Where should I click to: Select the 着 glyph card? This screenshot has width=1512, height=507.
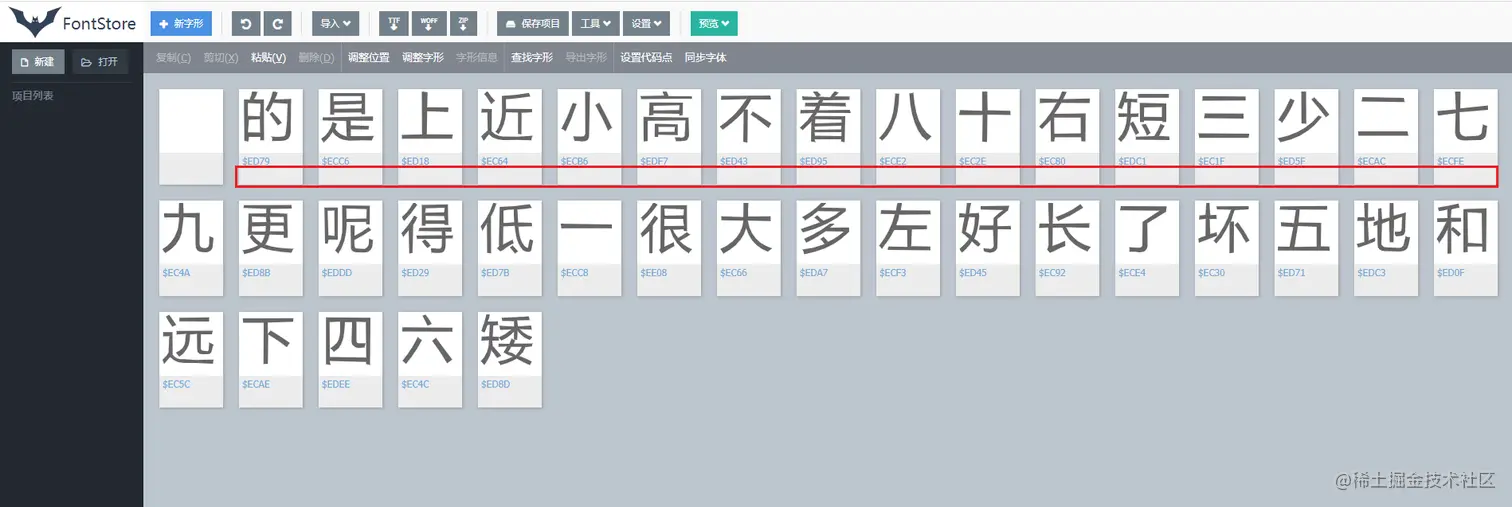click(x=829, y=136)
